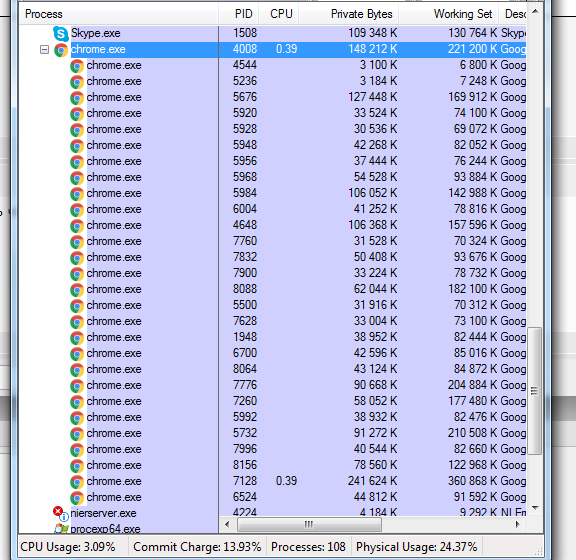576x560 pixels.
Task: Click Working Set value 360 868 K
Action: pos(473,481)
